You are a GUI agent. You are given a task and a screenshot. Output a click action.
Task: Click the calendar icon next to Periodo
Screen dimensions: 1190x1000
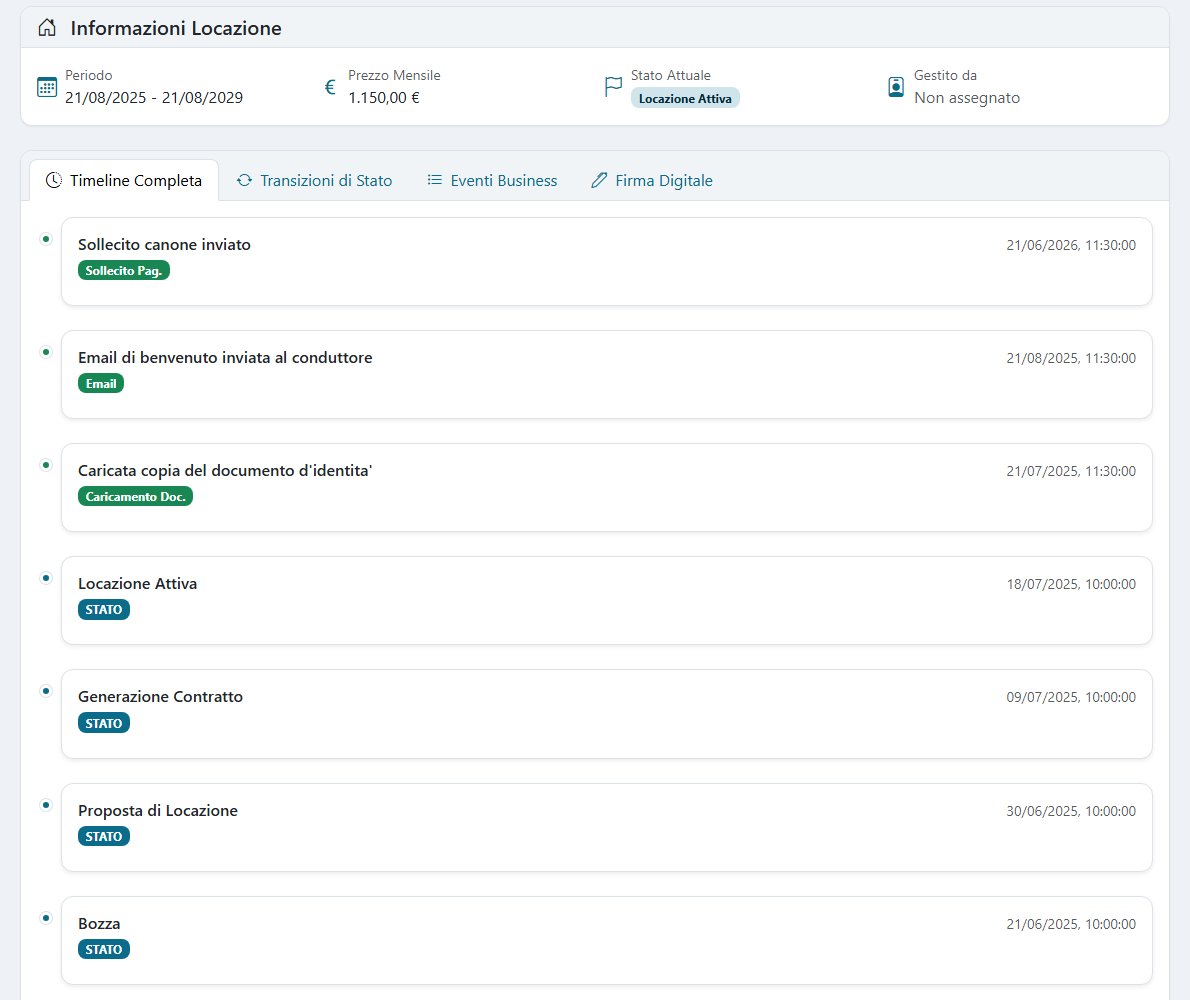(x=47, y=87)
